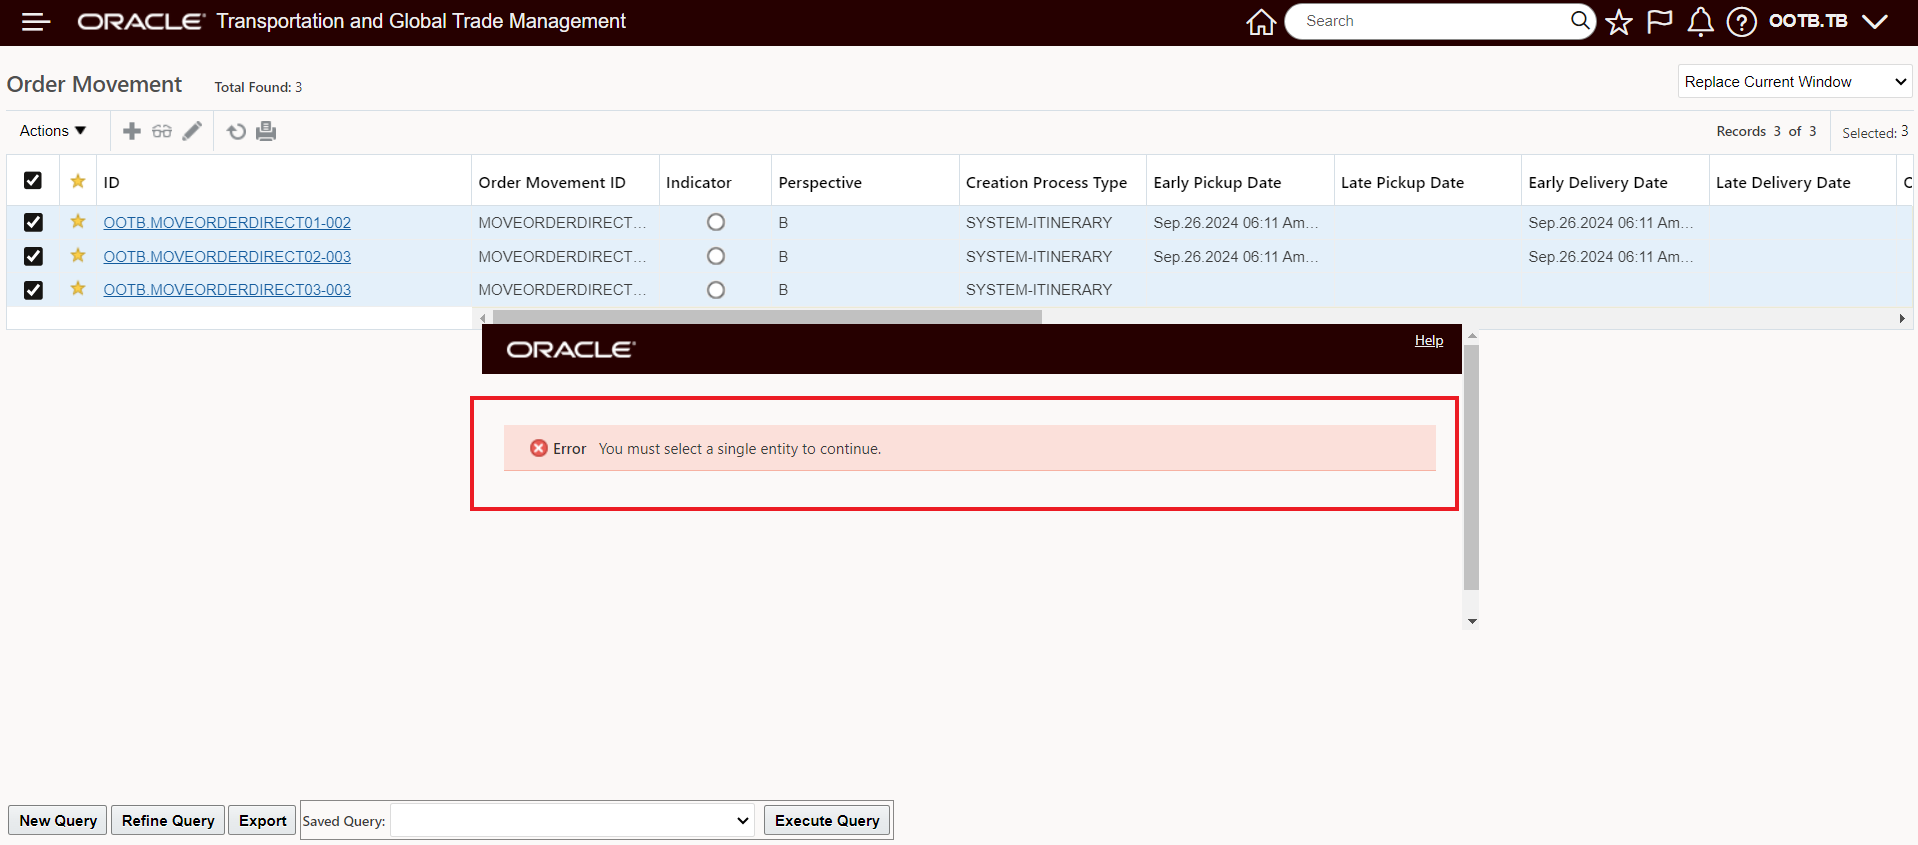This screenshot has width=1918, height=845.
Task: Sort by ID column header
Action: (111, 182)
